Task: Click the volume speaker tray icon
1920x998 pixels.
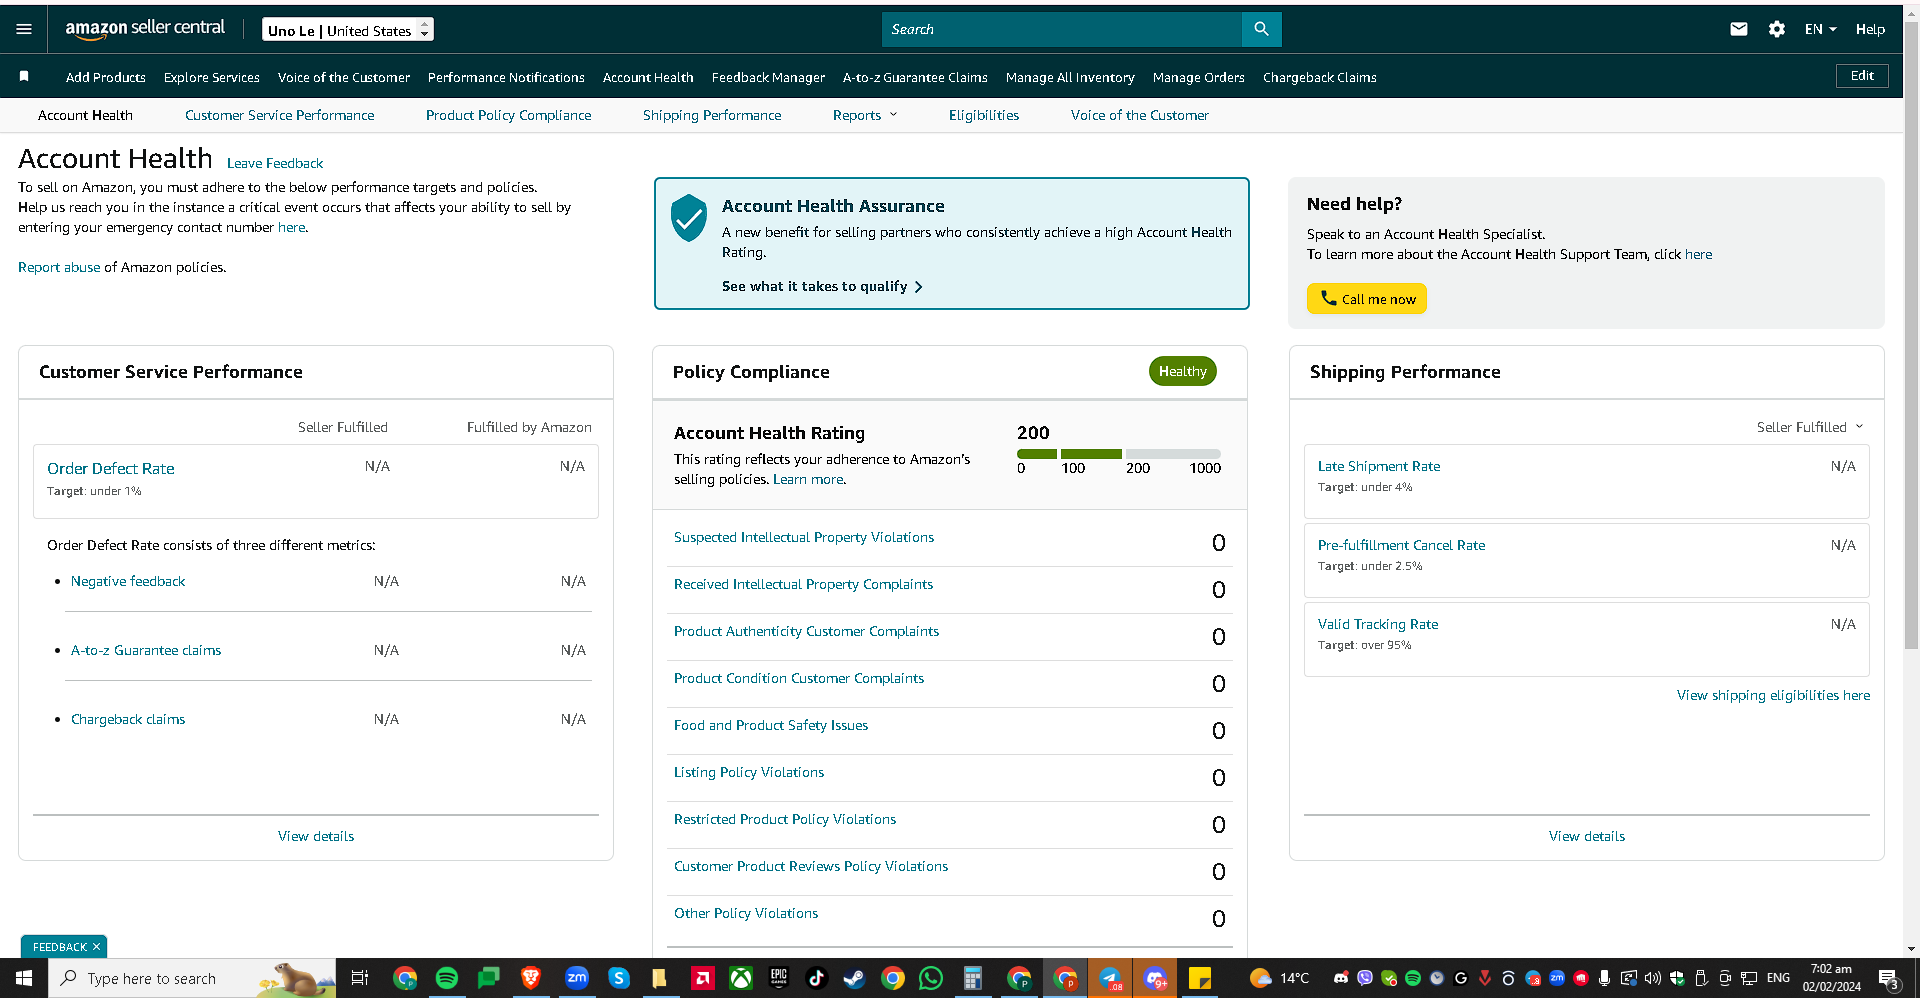Action: tap(1652, 978)
